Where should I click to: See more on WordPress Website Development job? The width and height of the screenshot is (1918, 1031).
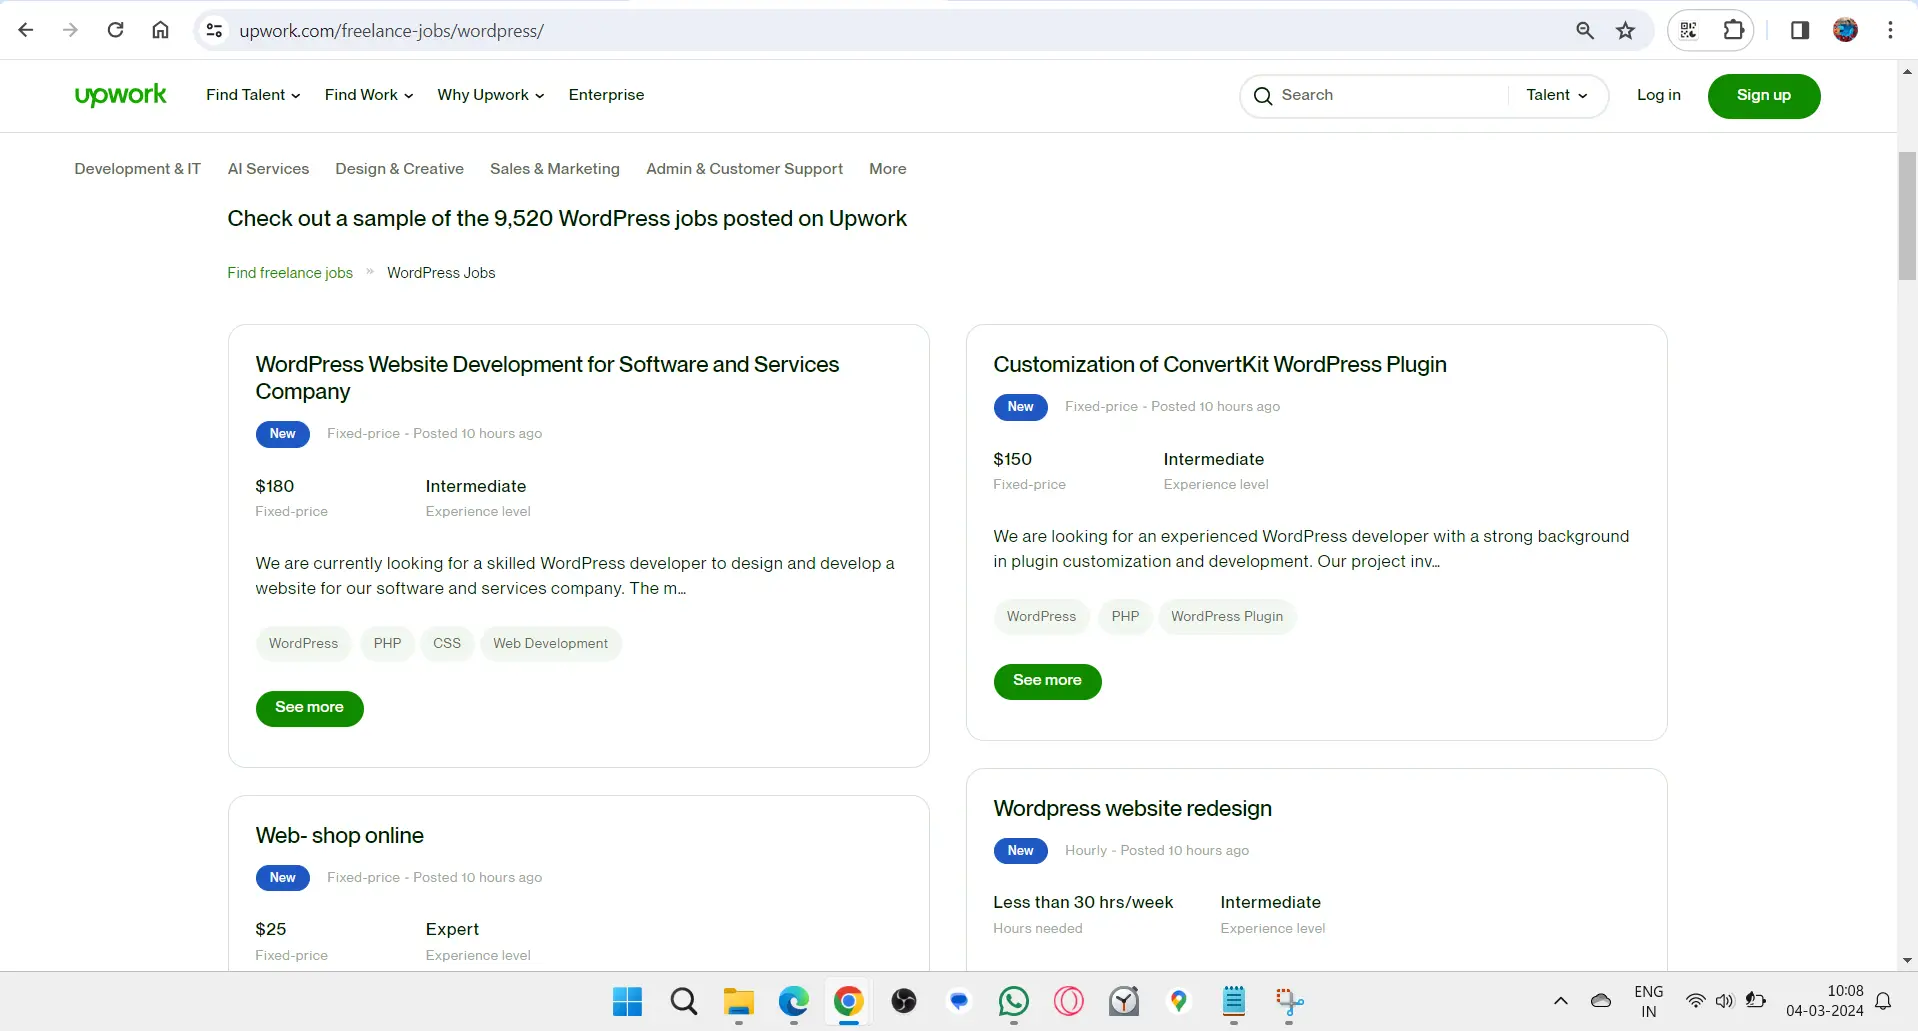pyautogui.click(x=309, y=708)
